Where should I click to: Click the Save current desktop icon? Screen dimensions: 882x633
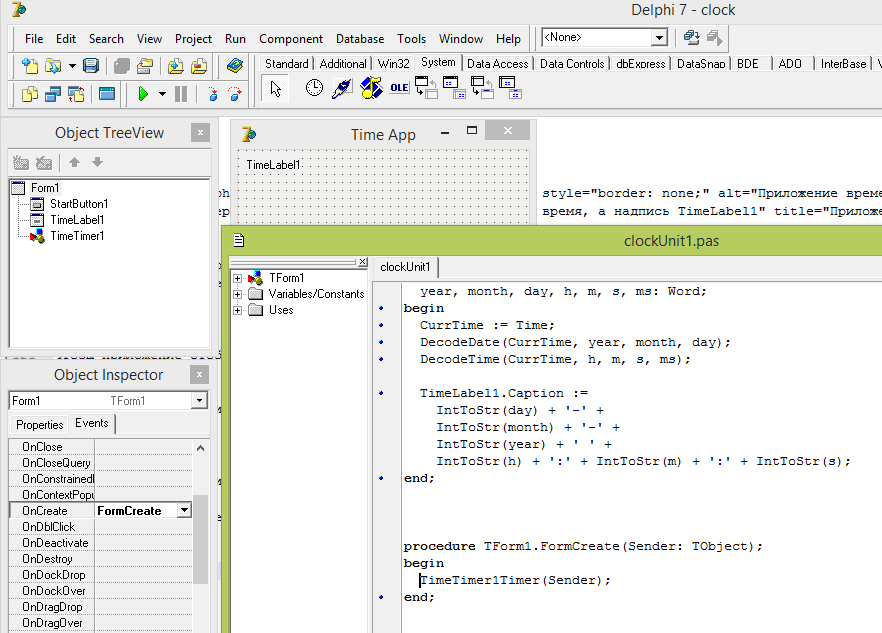691,38
